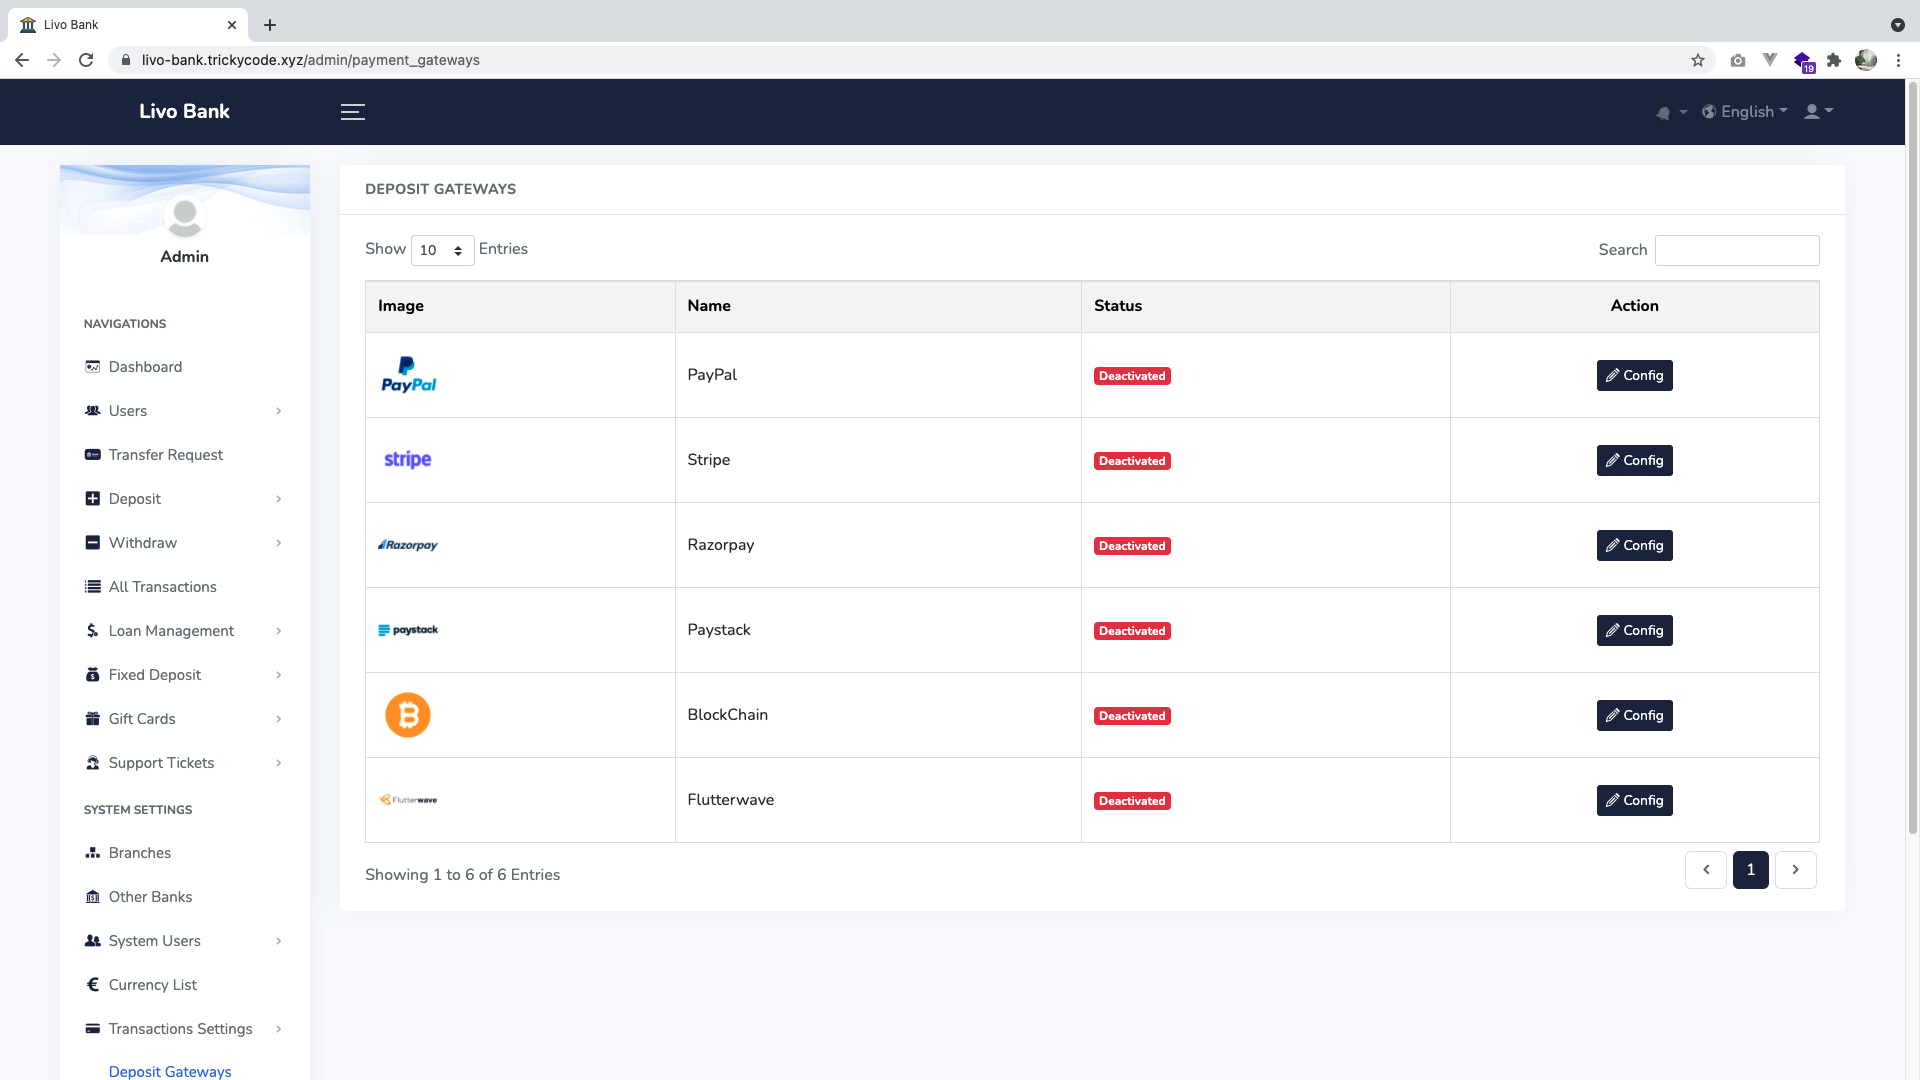Screen dimensions: 1920x1080
Task: Open the Other Banks navigation item
Action: click(185, 897)
